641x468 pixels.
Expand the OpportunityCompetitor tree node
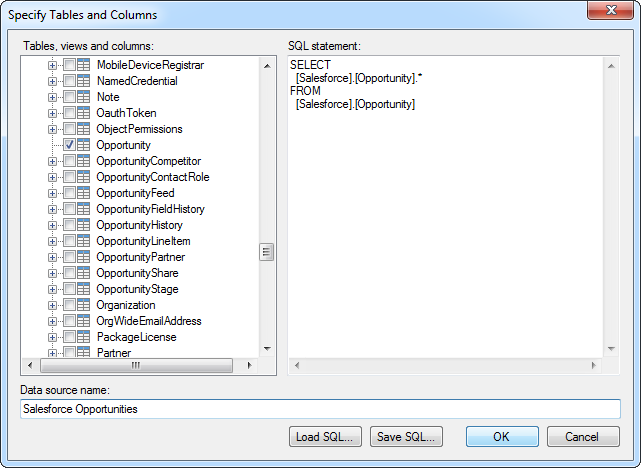pyautogui.click(x=53, y=161)
